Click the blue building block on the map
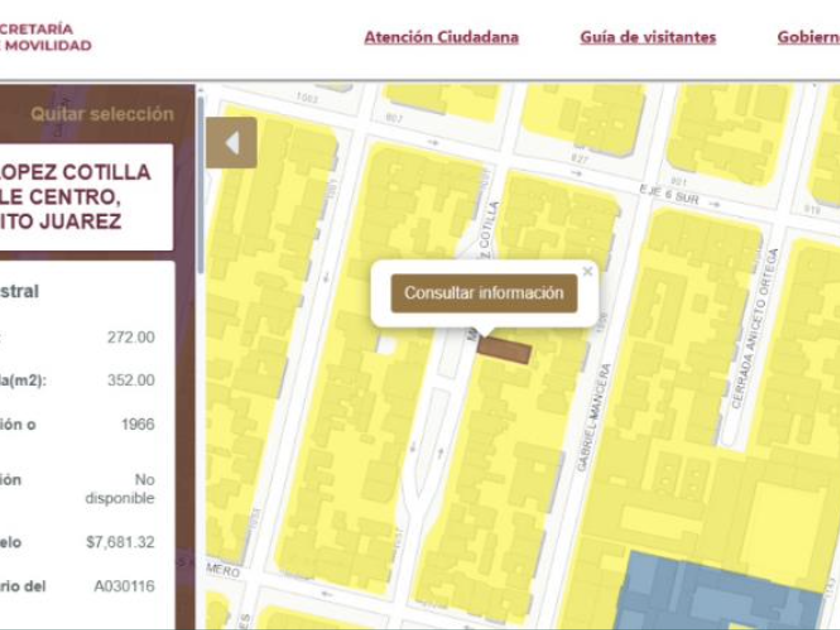The height and width of the screenshot is (630, 840). [x=718, y=592]
